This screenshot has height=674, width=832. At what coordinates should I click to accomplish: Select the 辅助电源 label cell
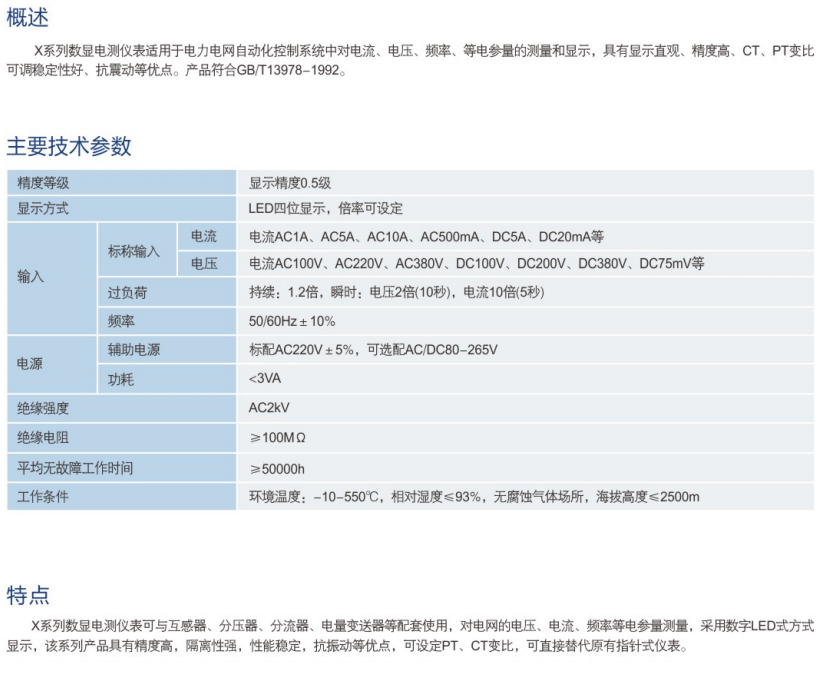[133, 350]
